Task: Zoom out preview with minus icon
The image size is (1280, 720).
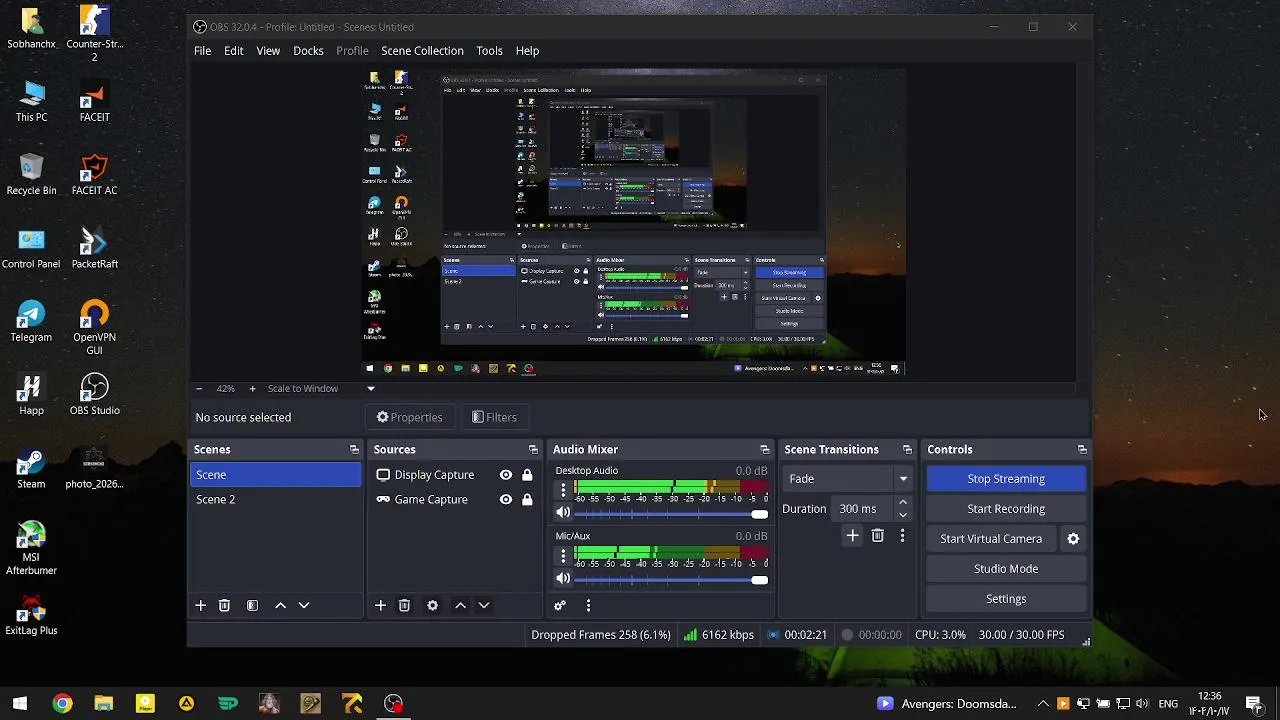Action: pos(199,388)
